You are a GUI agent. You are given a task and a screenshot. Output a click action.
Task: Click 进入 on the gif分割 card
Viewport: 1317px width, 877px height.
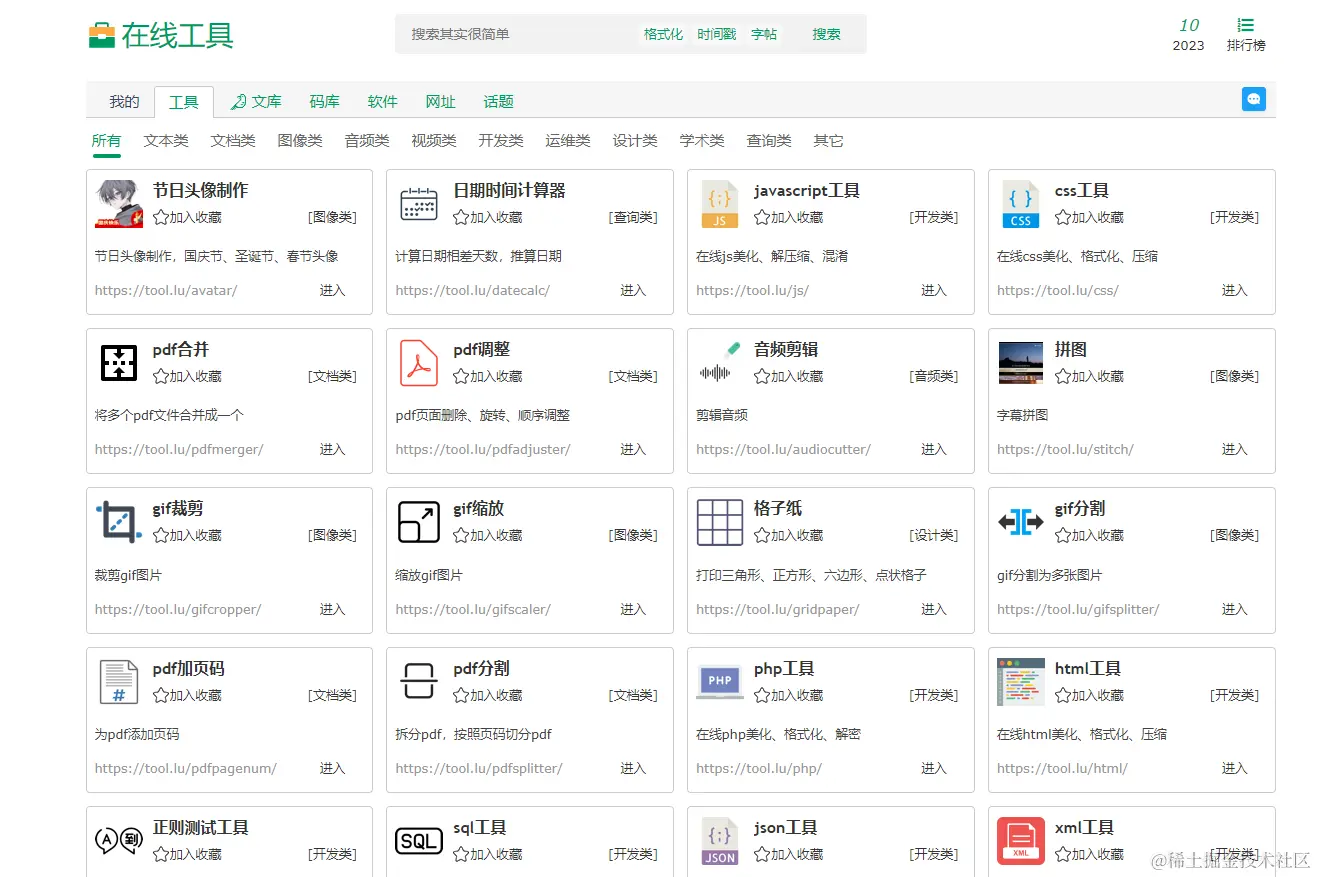(1234, 609)
